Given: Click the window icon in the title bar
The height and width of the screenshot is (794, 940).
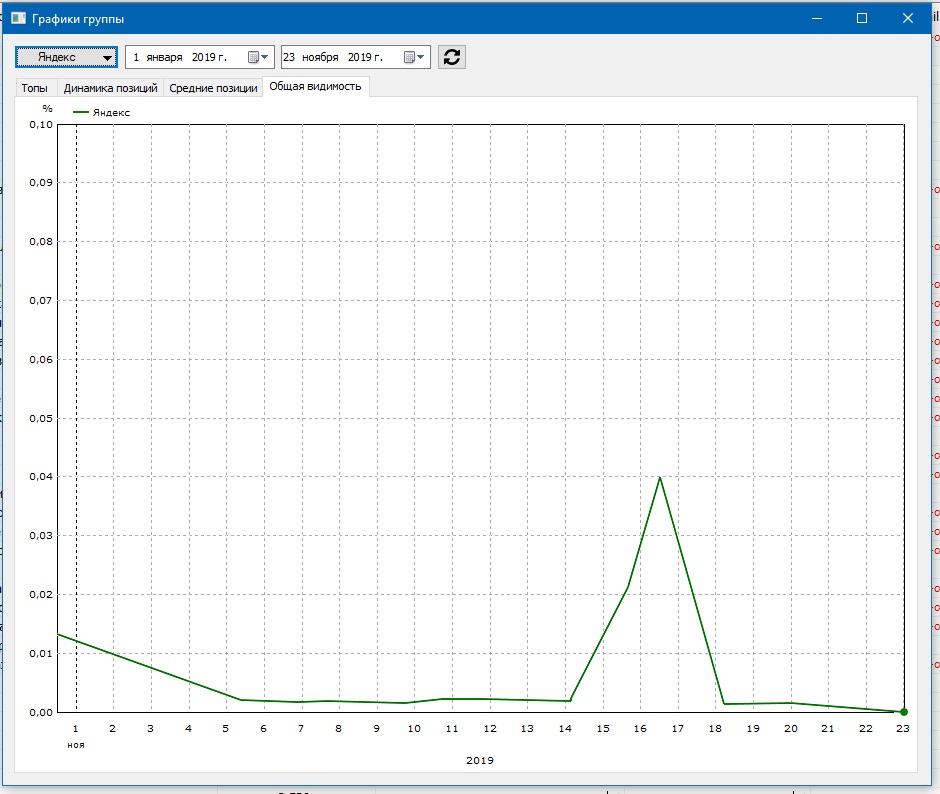Looking at the screenshot, I should tap(17, 19).
